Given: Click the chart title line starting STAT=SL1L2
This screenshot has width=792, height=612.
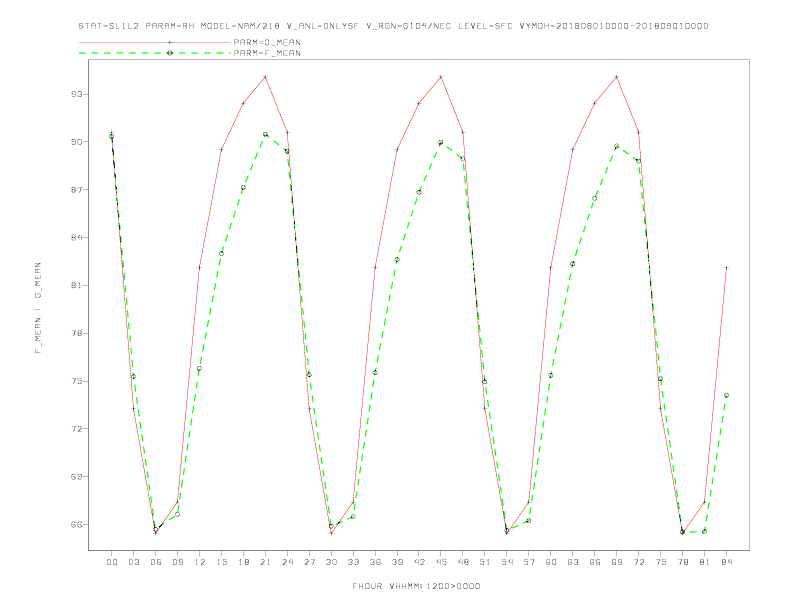Looking at the screenshot, I should pyautogui.click(x=393, y=26).
